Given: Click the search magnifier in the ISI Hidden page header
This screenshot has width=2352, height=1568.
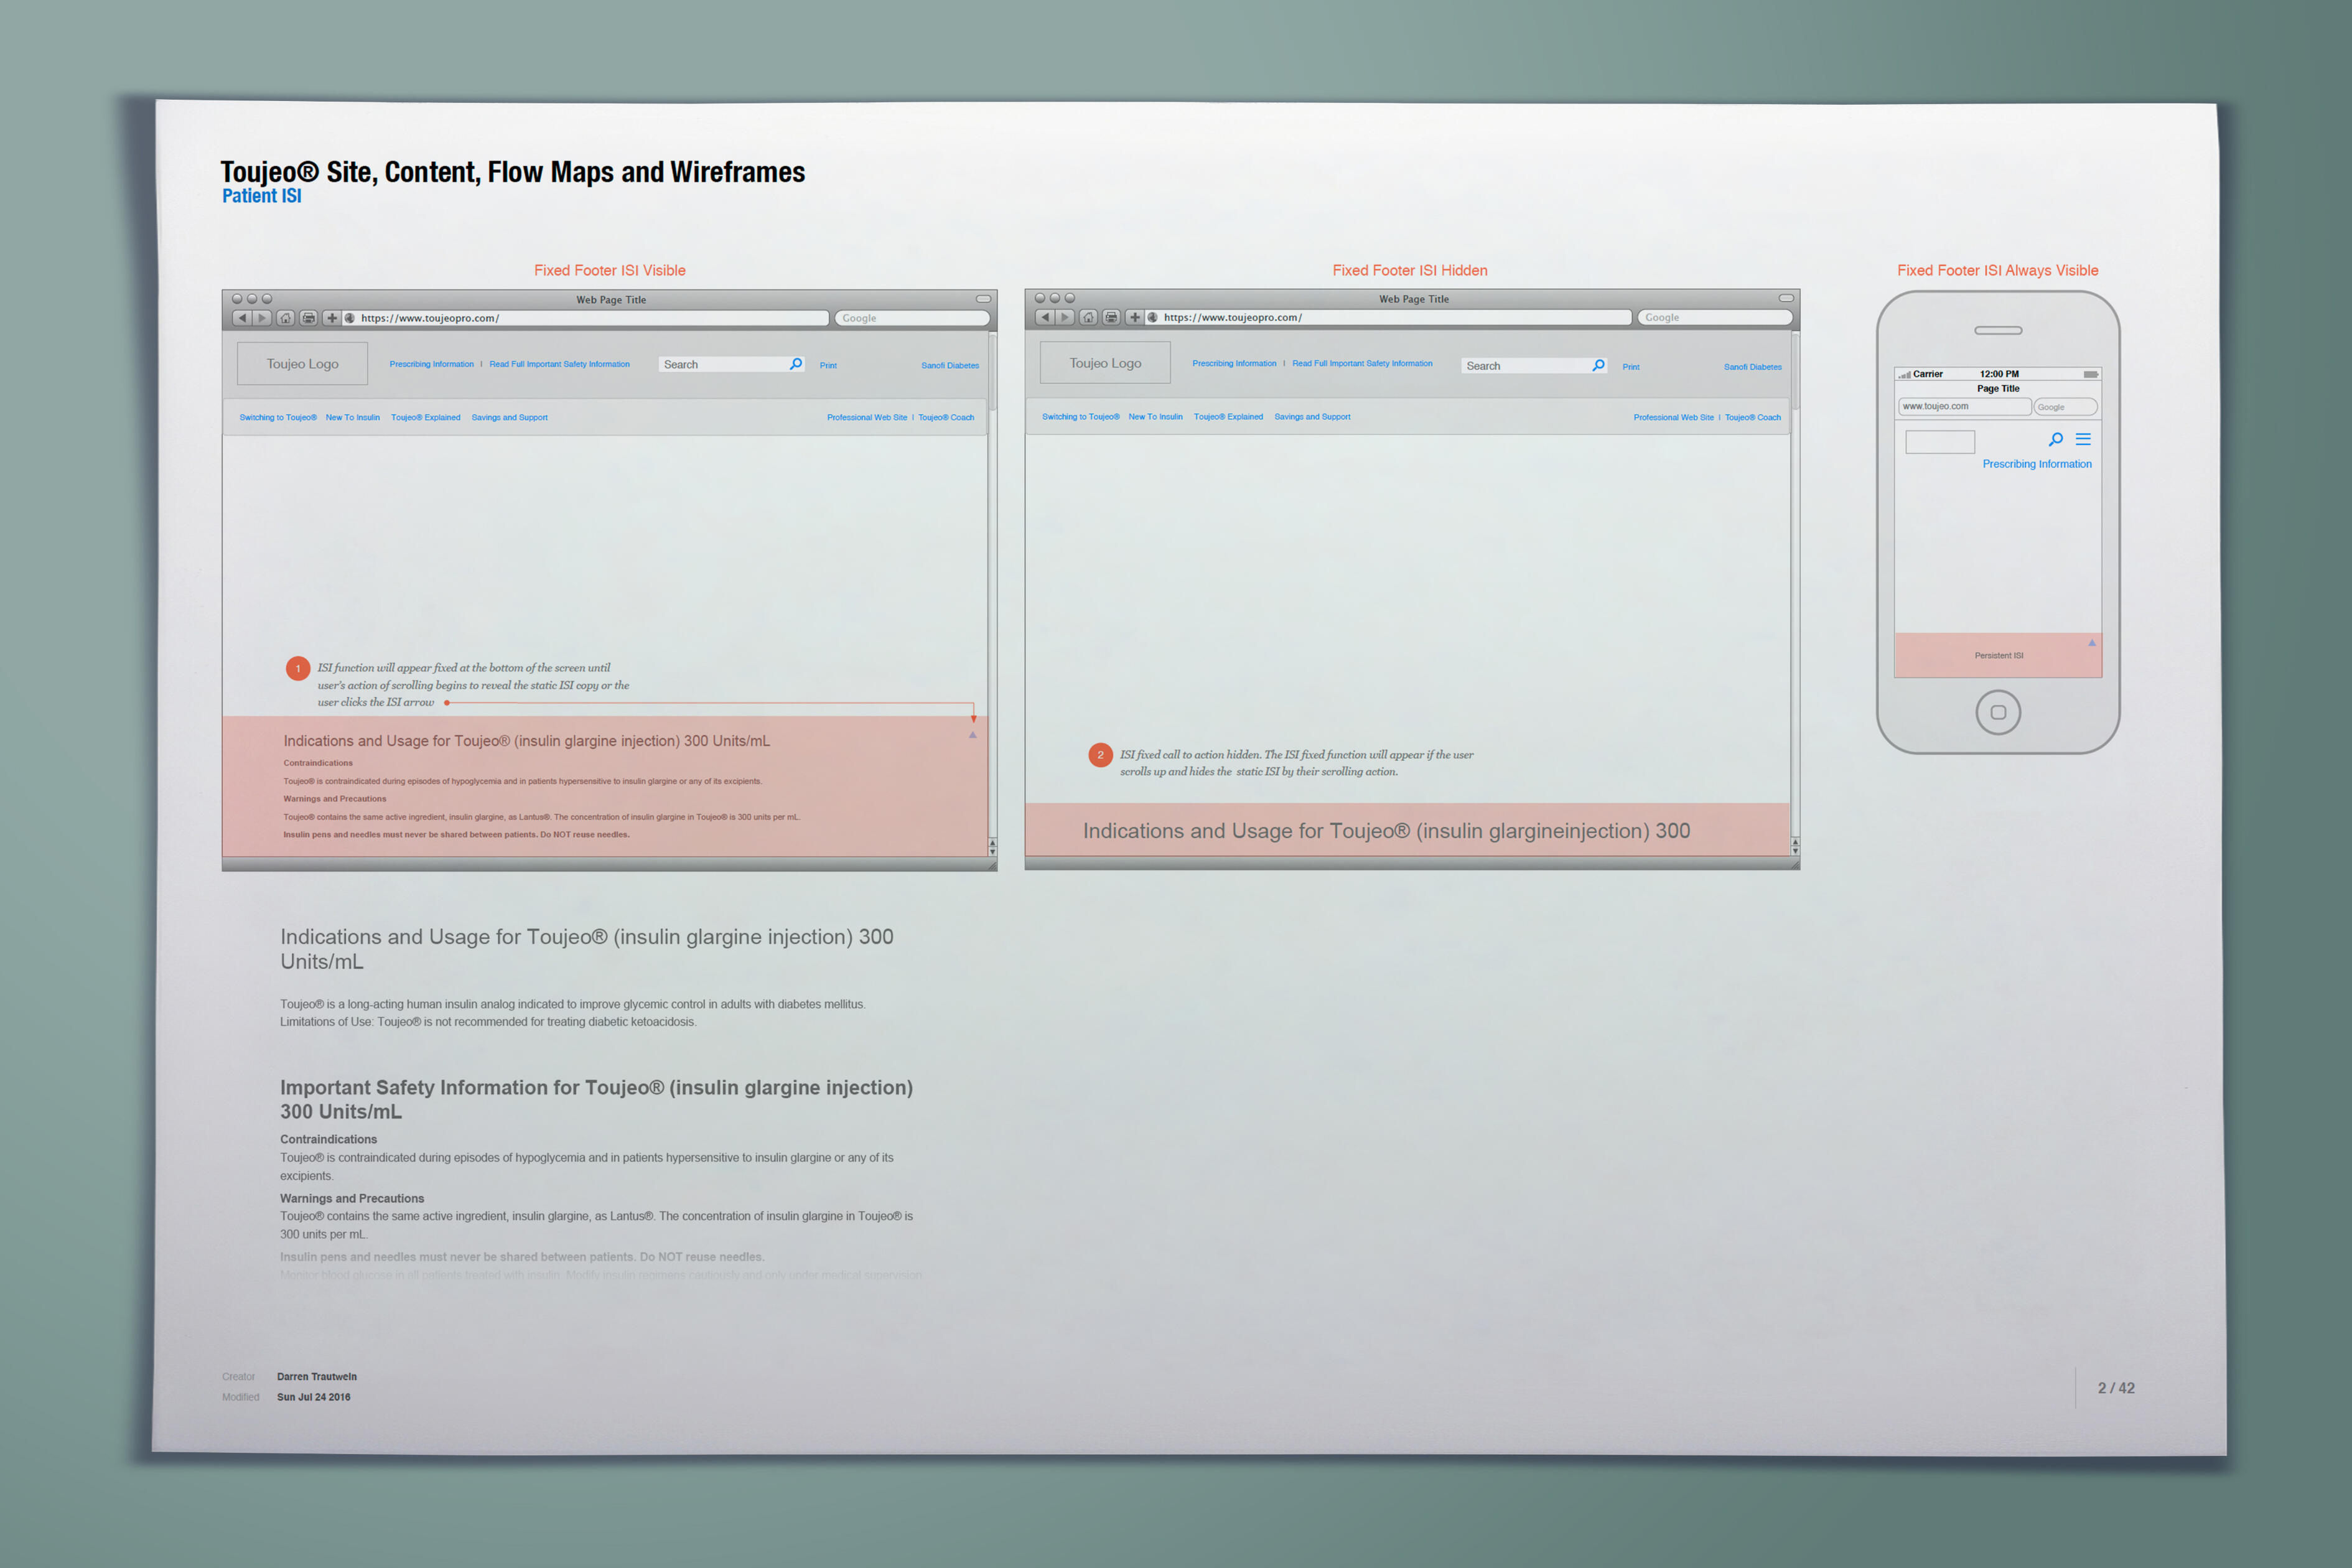Looking at the screenshot, I should tap(1599, 365).
